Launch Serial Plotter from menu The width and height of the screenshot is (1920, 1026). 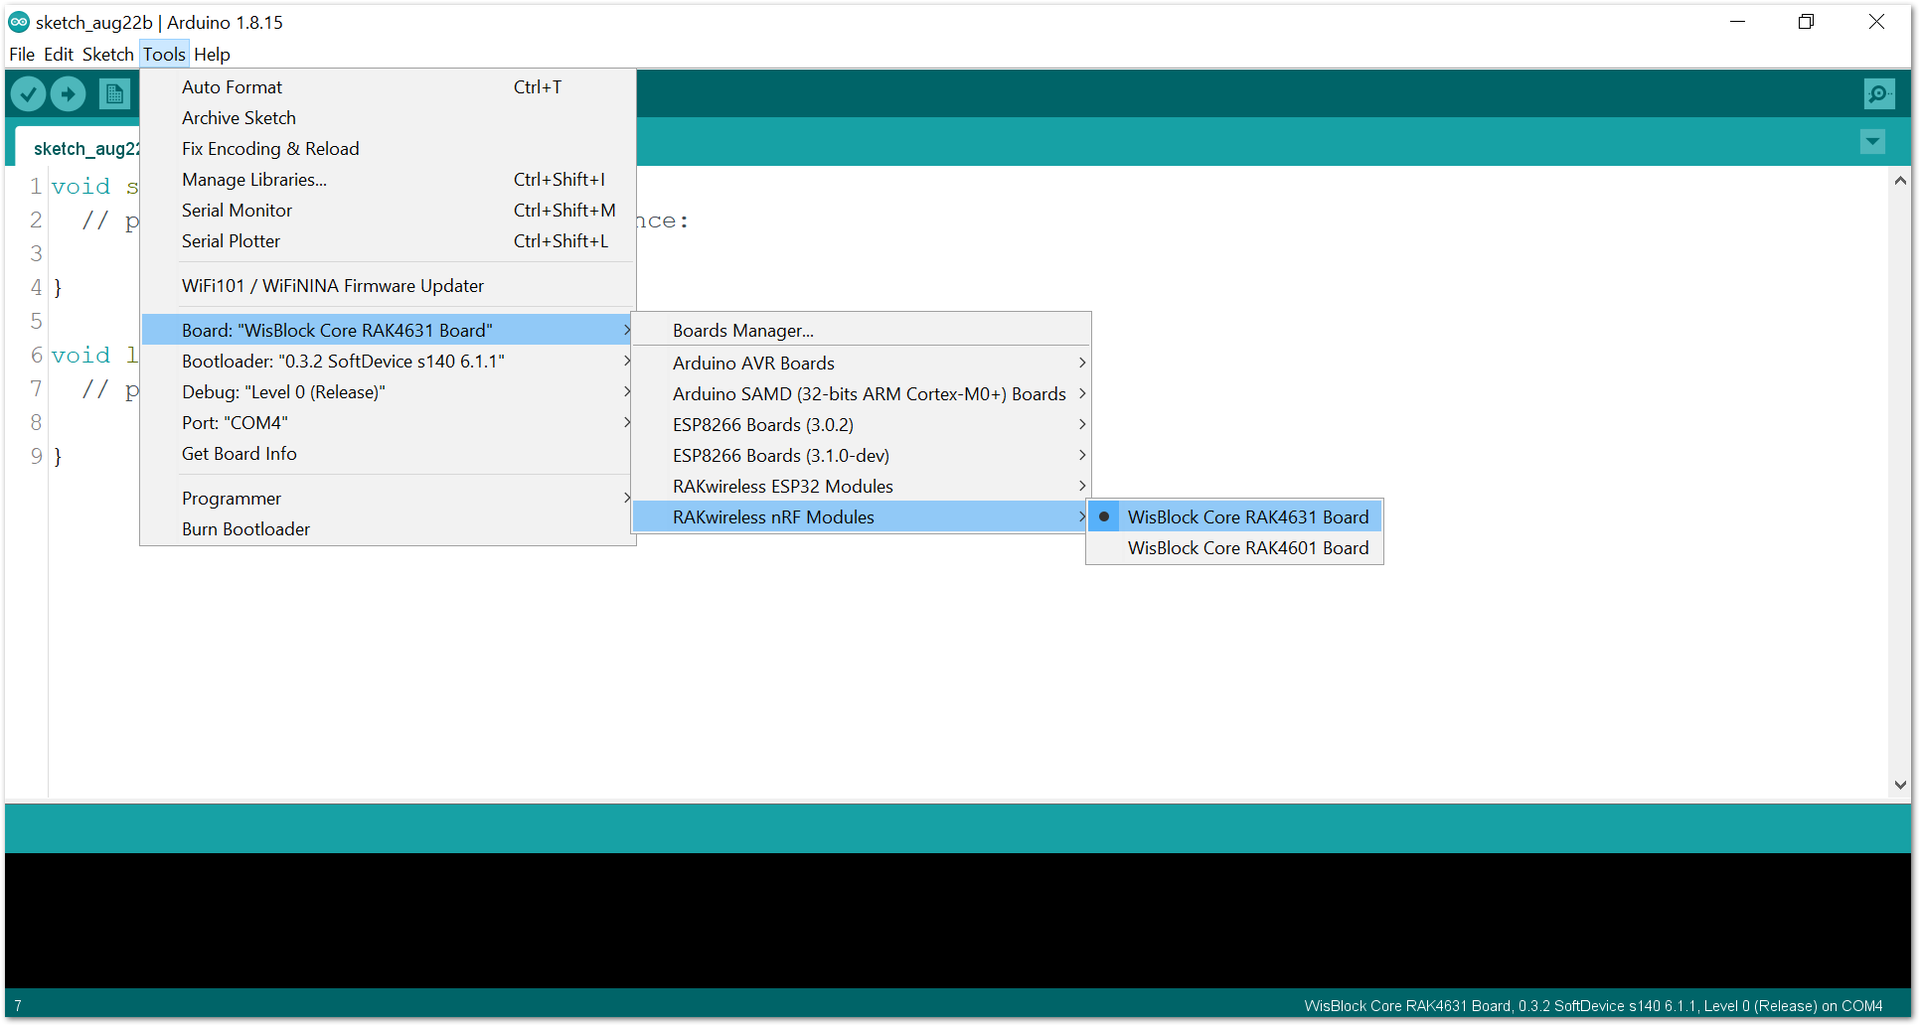click(x=388, y=241)
